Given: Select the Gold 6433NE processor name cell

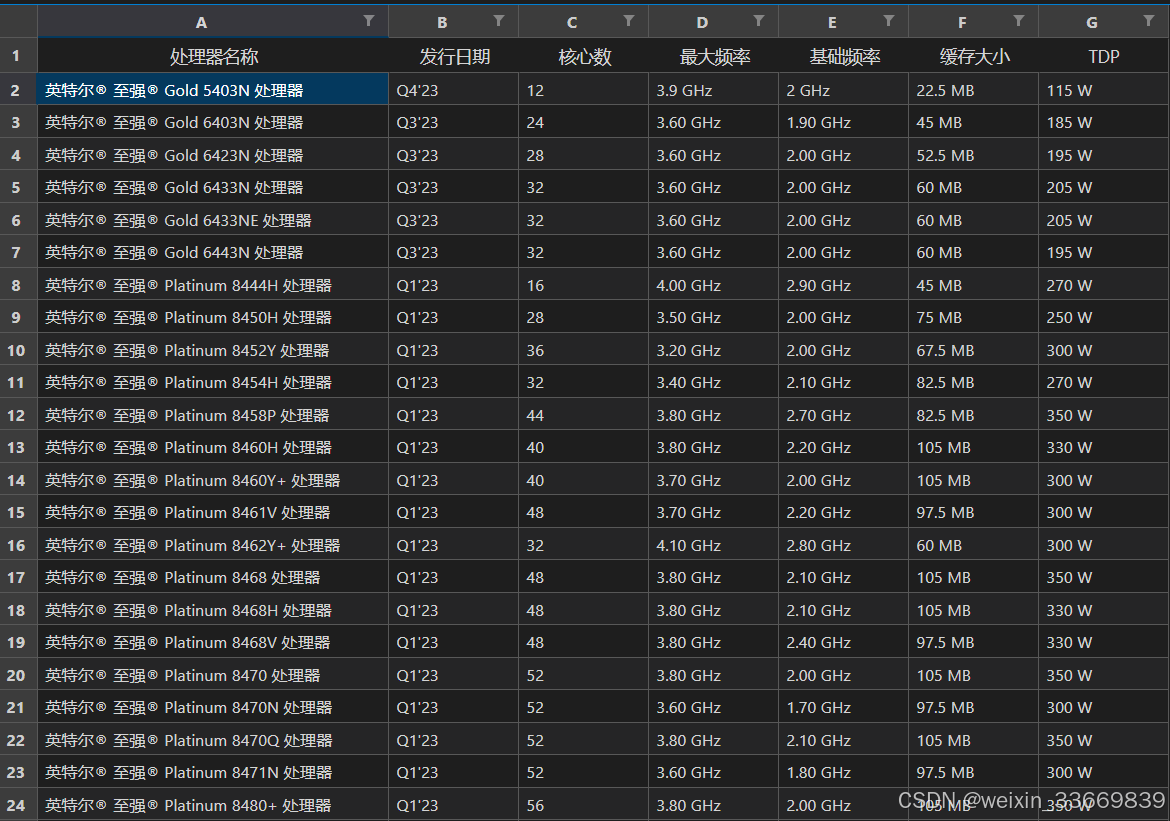Looking at the screenshot, I should (213, 220).
